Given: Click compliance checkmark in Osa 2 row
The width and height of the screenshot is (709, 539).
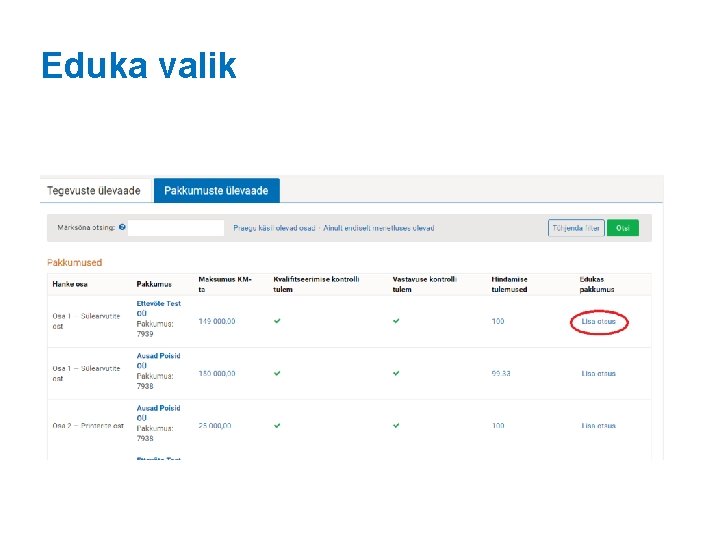Looking at the screenshot, I should (x=396, y=426).
